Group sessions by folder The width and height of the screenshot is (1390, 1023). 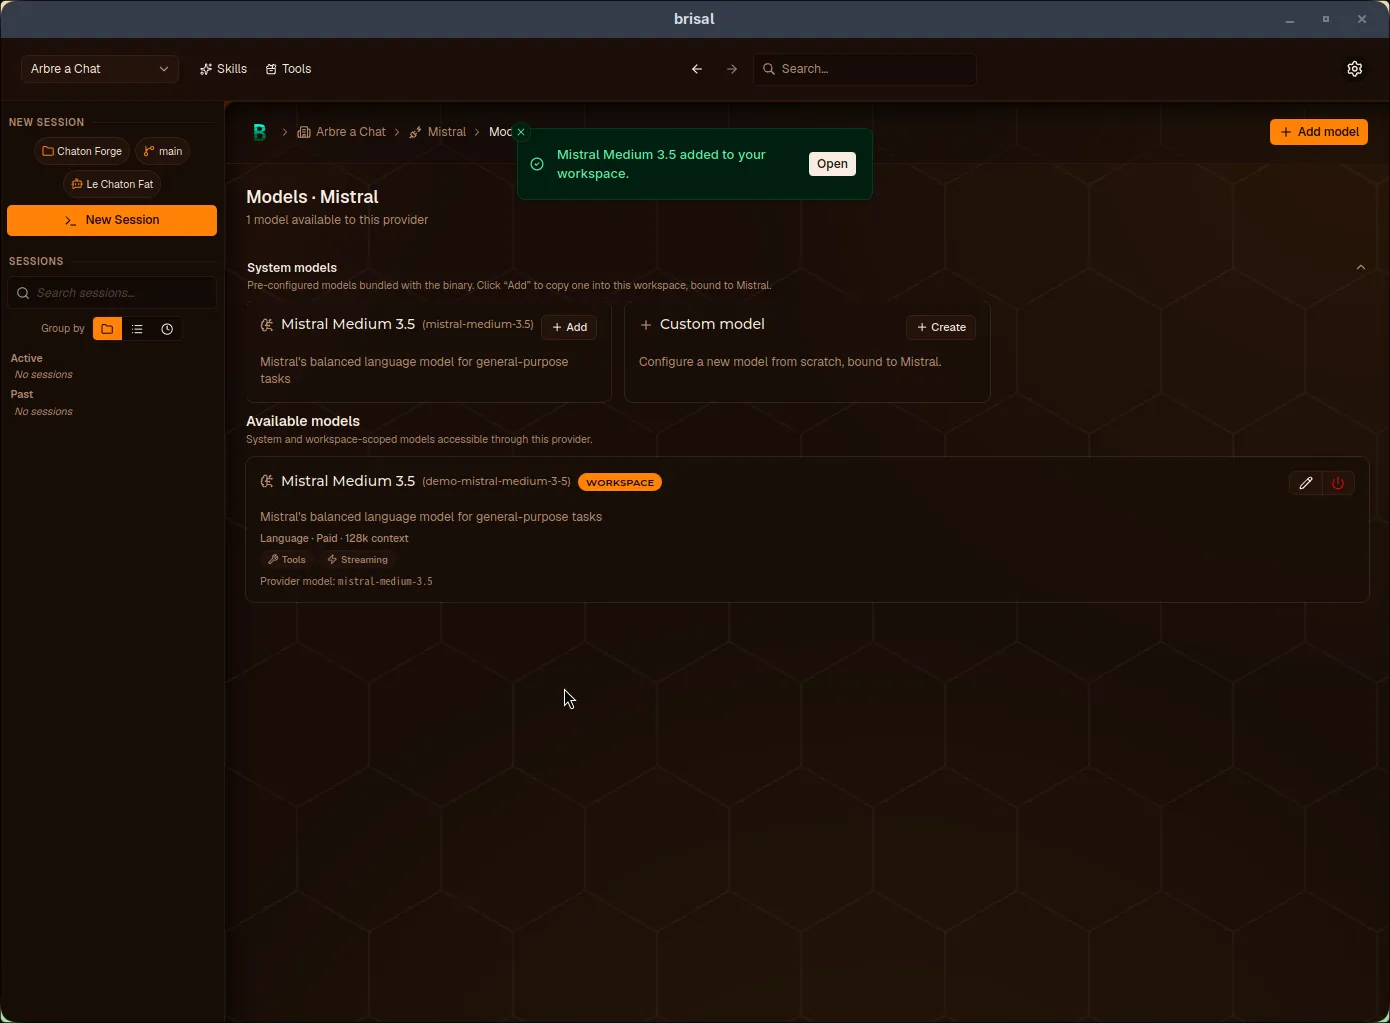click(x=107, y=329)
